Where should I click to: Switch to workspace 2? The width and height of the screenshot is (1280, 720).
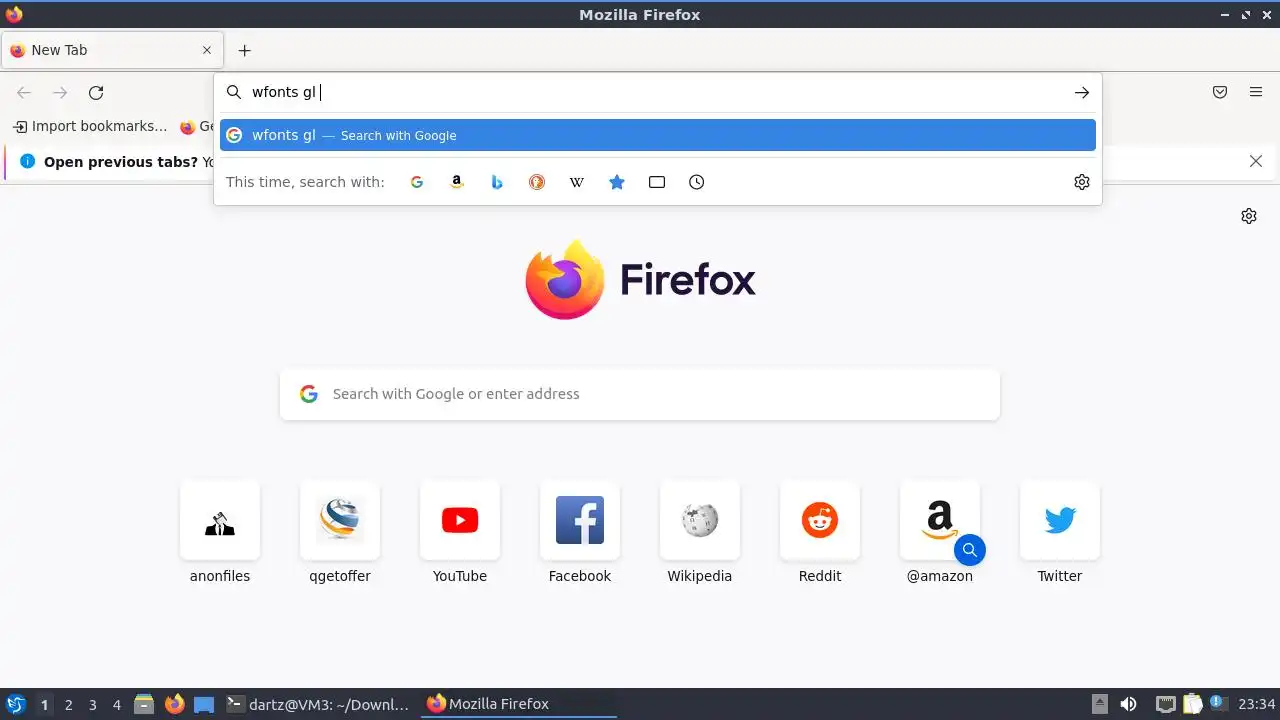[x=69, y=705]
